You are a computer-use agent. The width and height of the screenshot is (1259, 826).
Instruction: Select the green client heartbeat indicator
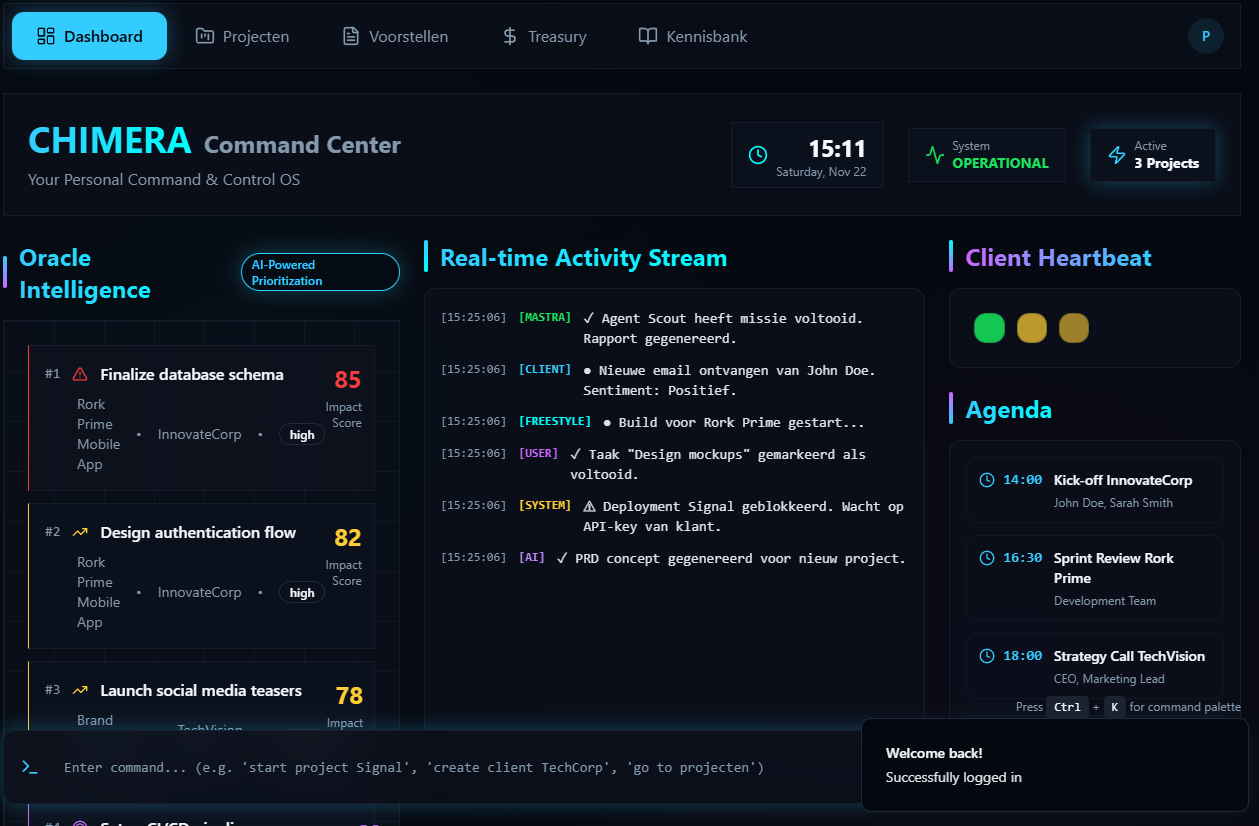coord(989,328)
